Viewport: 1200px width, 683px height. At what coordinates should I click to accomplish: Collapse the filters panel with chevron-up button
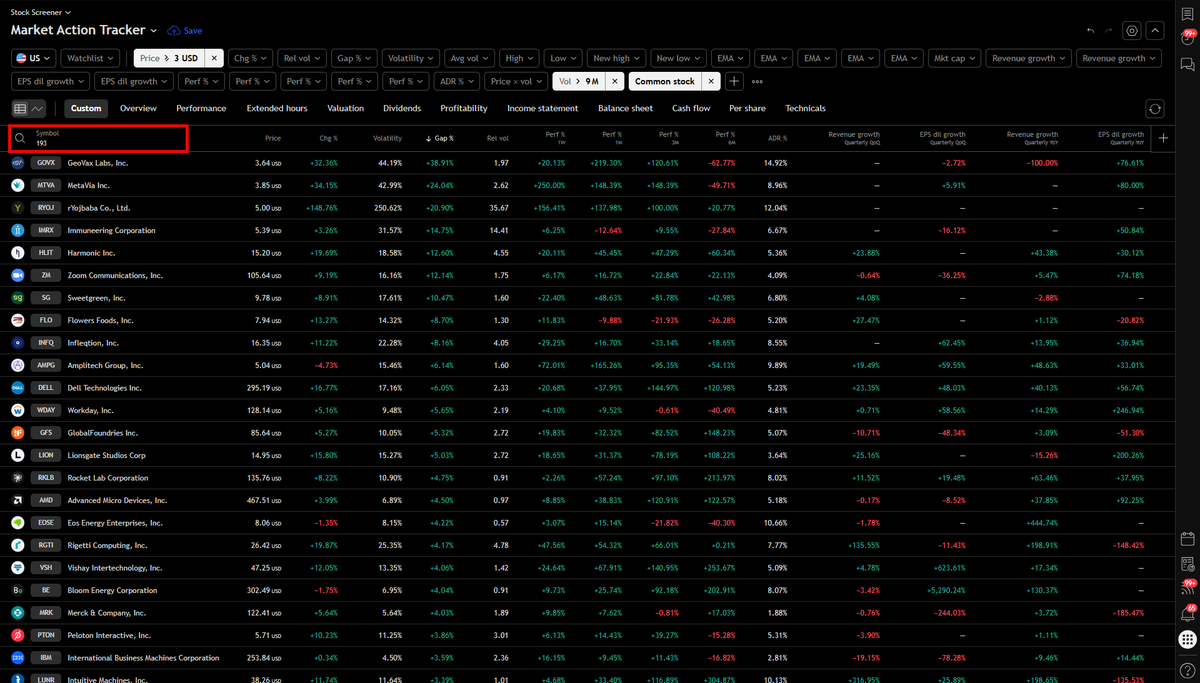pyautogui.click(x=1155, y=31)
